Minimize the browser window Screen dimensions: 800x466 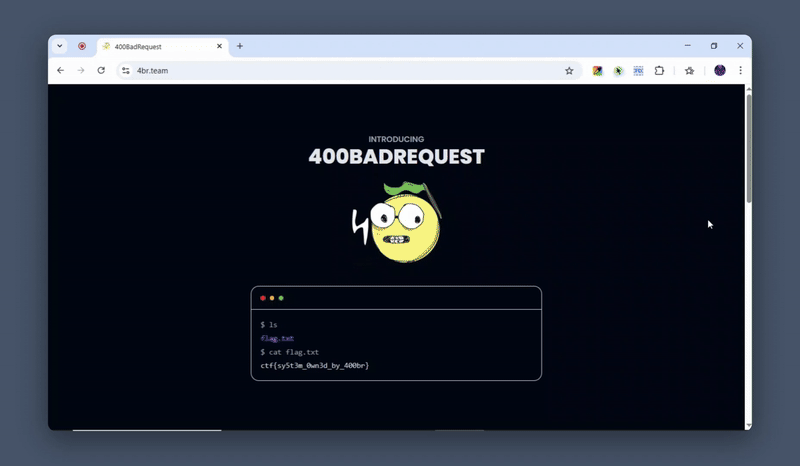coord(688,45)
